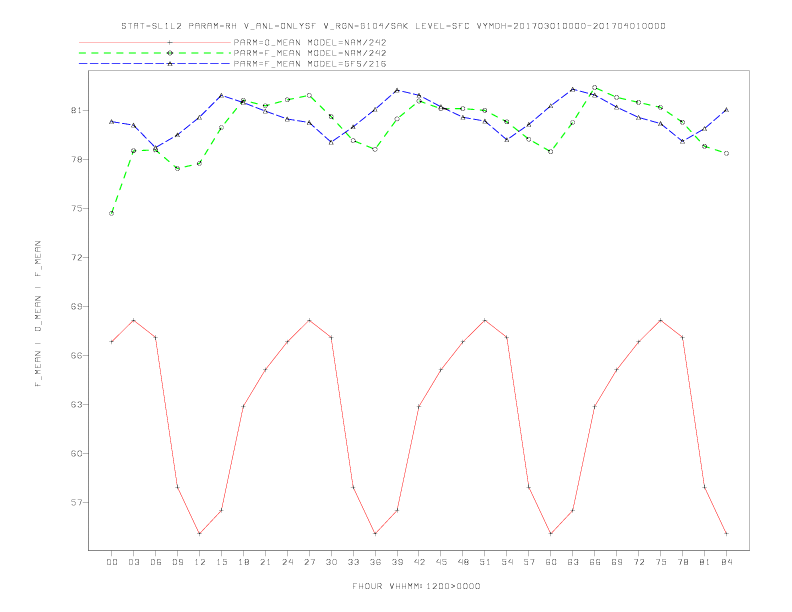
Task: Click x-axis forecast hour label 33
Action: click(x=353, y=562)
